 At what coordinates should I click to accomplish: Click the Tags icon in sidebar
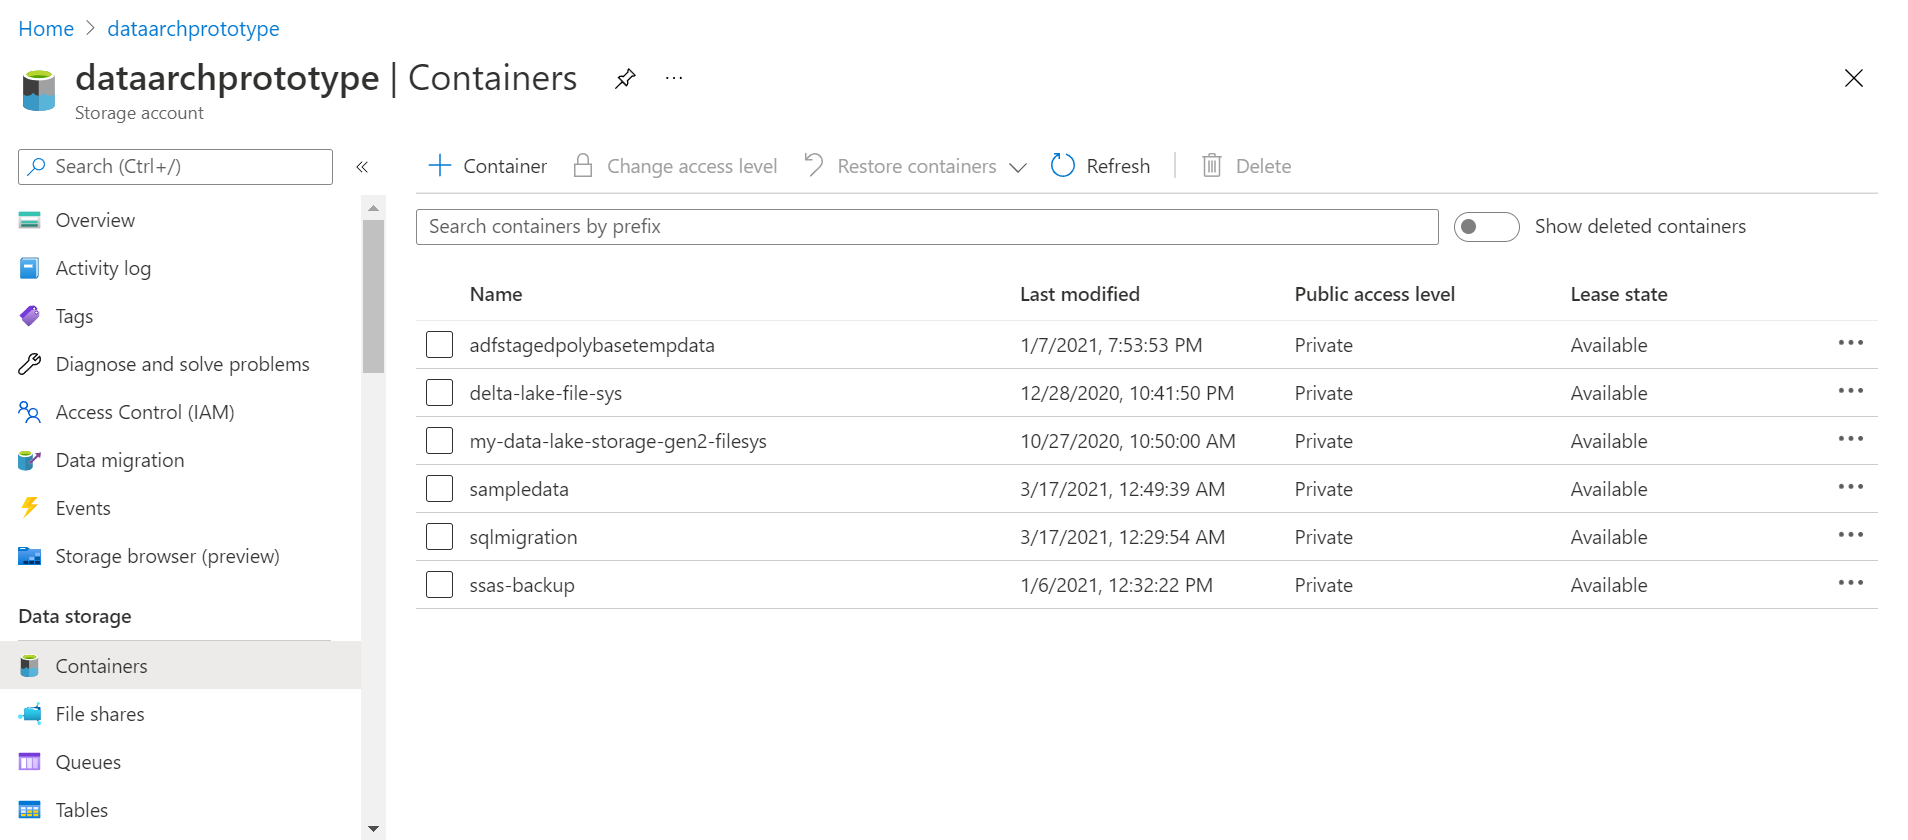(30, 316)
